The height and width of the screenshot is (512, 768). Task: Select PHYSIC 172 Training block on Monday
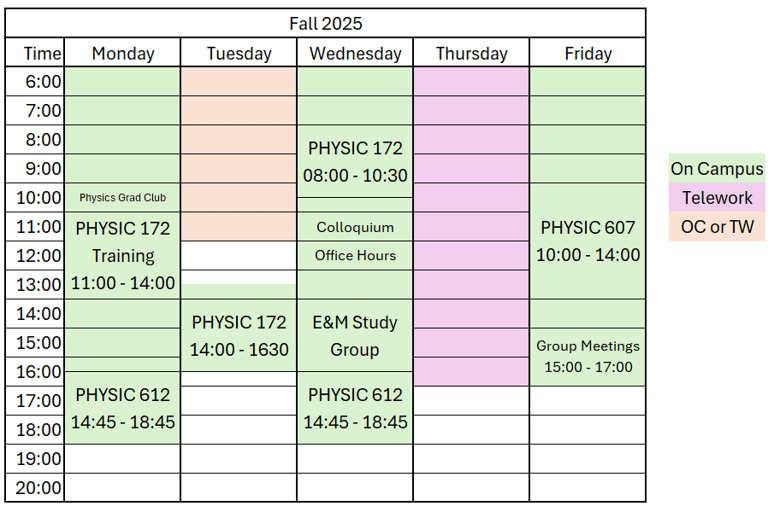click(x=123, y=256)
